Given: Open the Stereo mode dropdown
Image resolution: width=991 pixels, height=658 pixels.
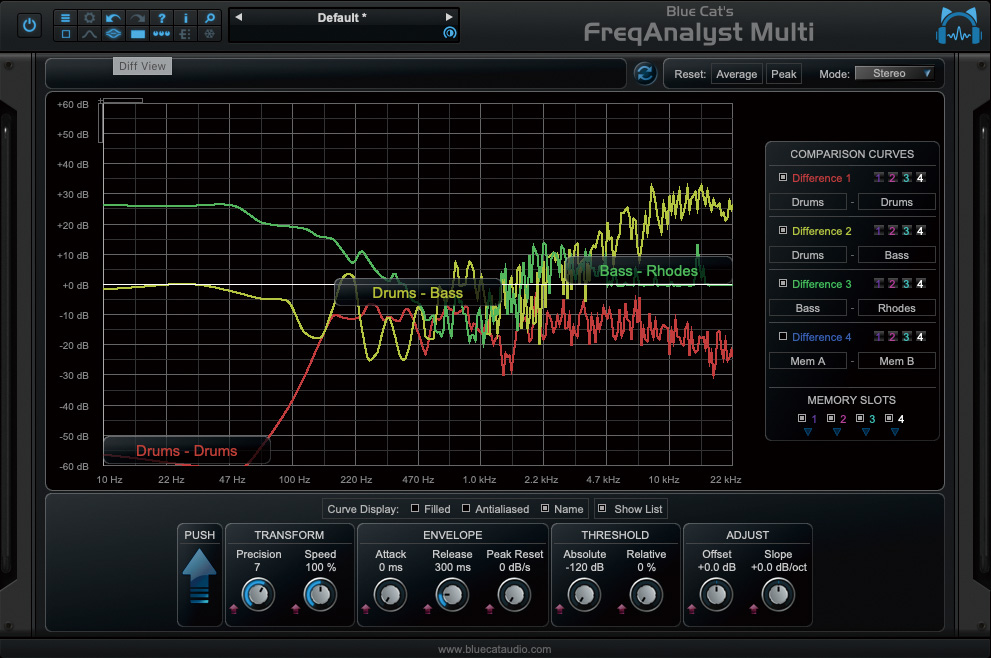Looking at the screenshot, I should [x=895, y=73].
